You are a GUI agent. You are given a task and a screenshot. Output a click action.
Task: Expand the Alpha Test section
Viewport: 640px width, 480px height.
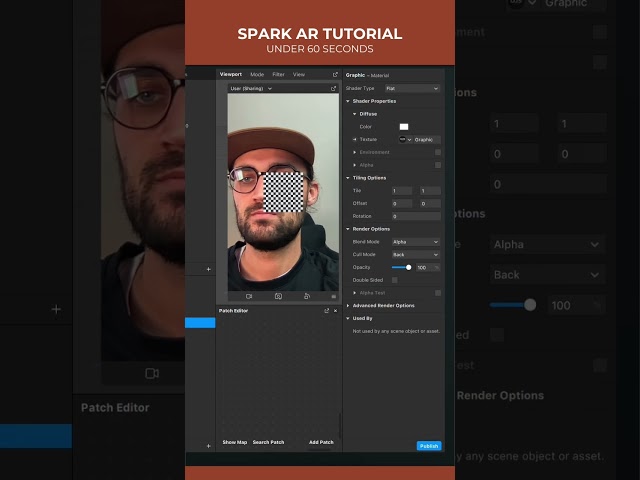point(354,293)
